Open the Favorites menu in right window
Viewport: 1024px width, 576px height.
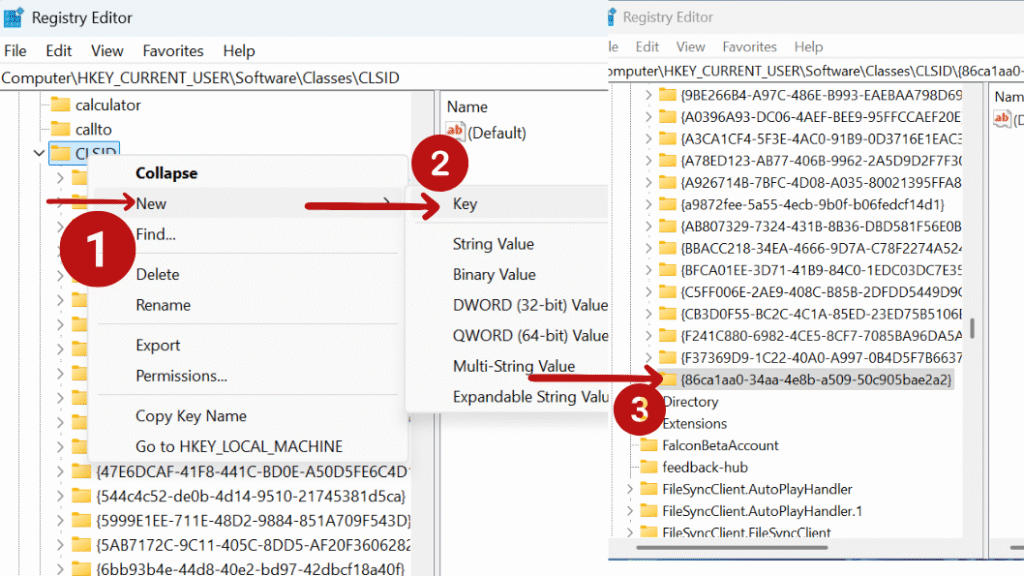749,47
